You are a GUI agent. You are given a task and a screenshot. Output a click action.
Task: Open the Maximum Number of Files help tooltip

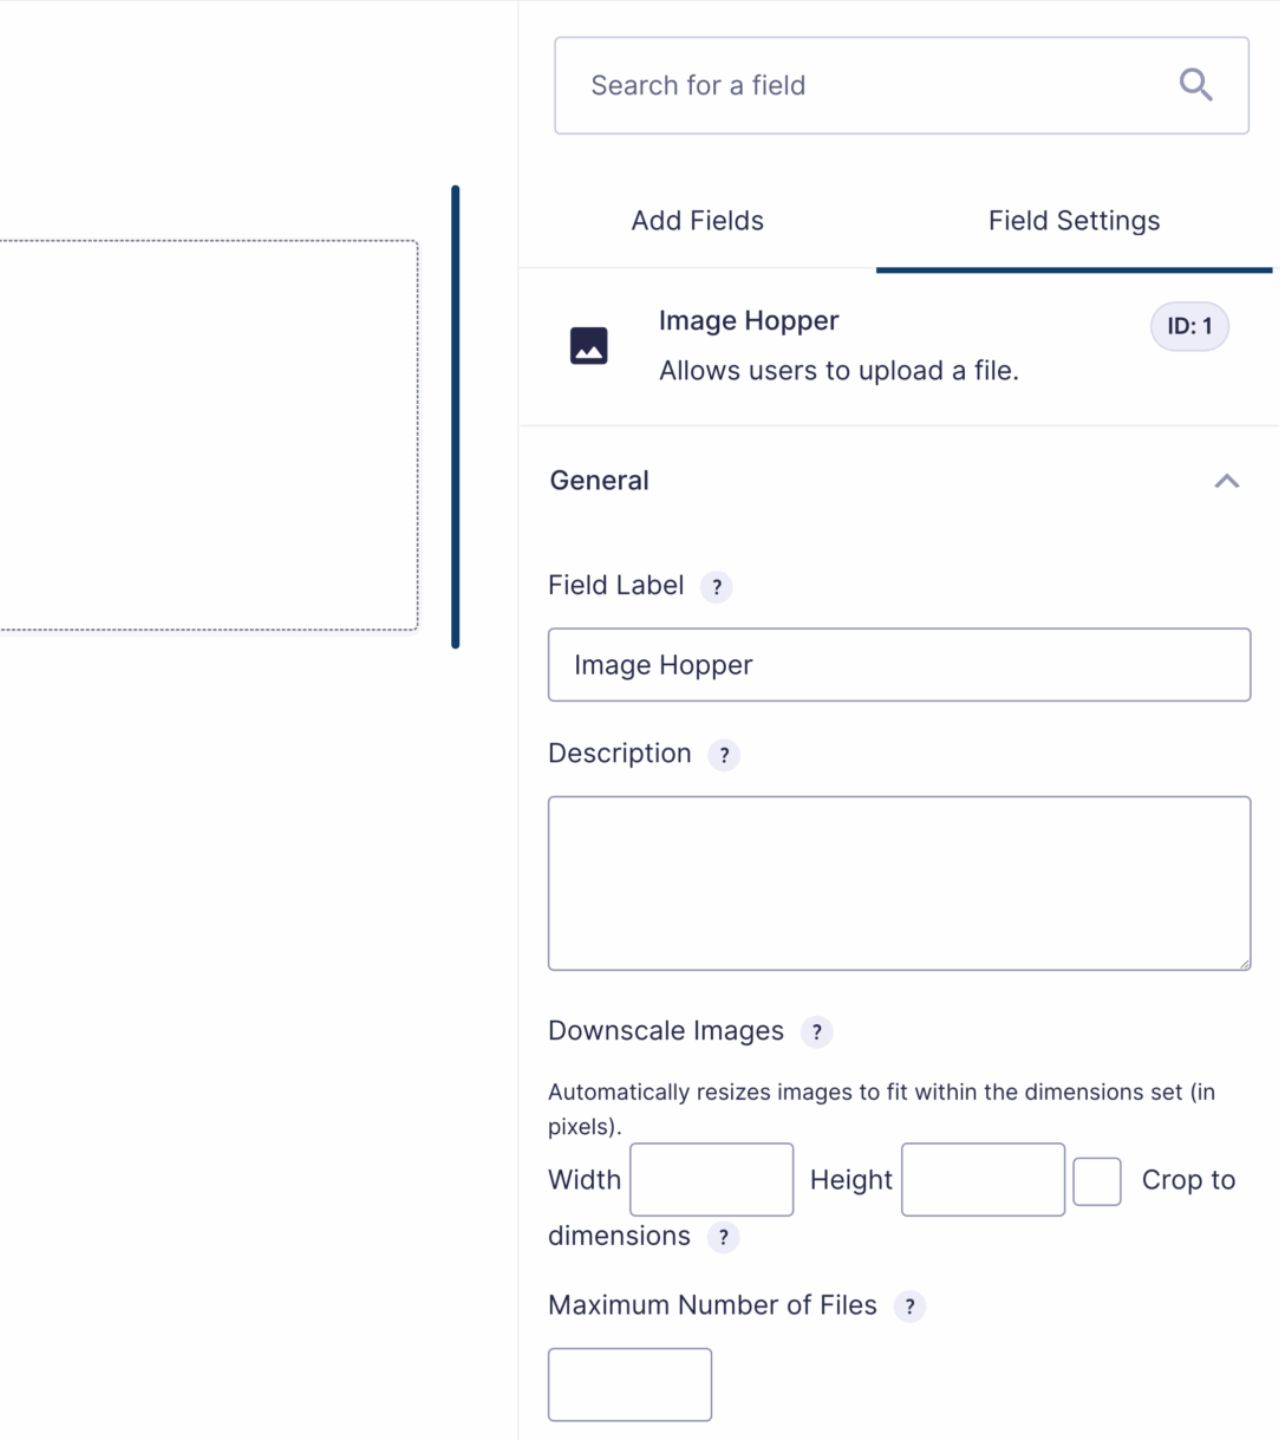[x=909, y=1306]
